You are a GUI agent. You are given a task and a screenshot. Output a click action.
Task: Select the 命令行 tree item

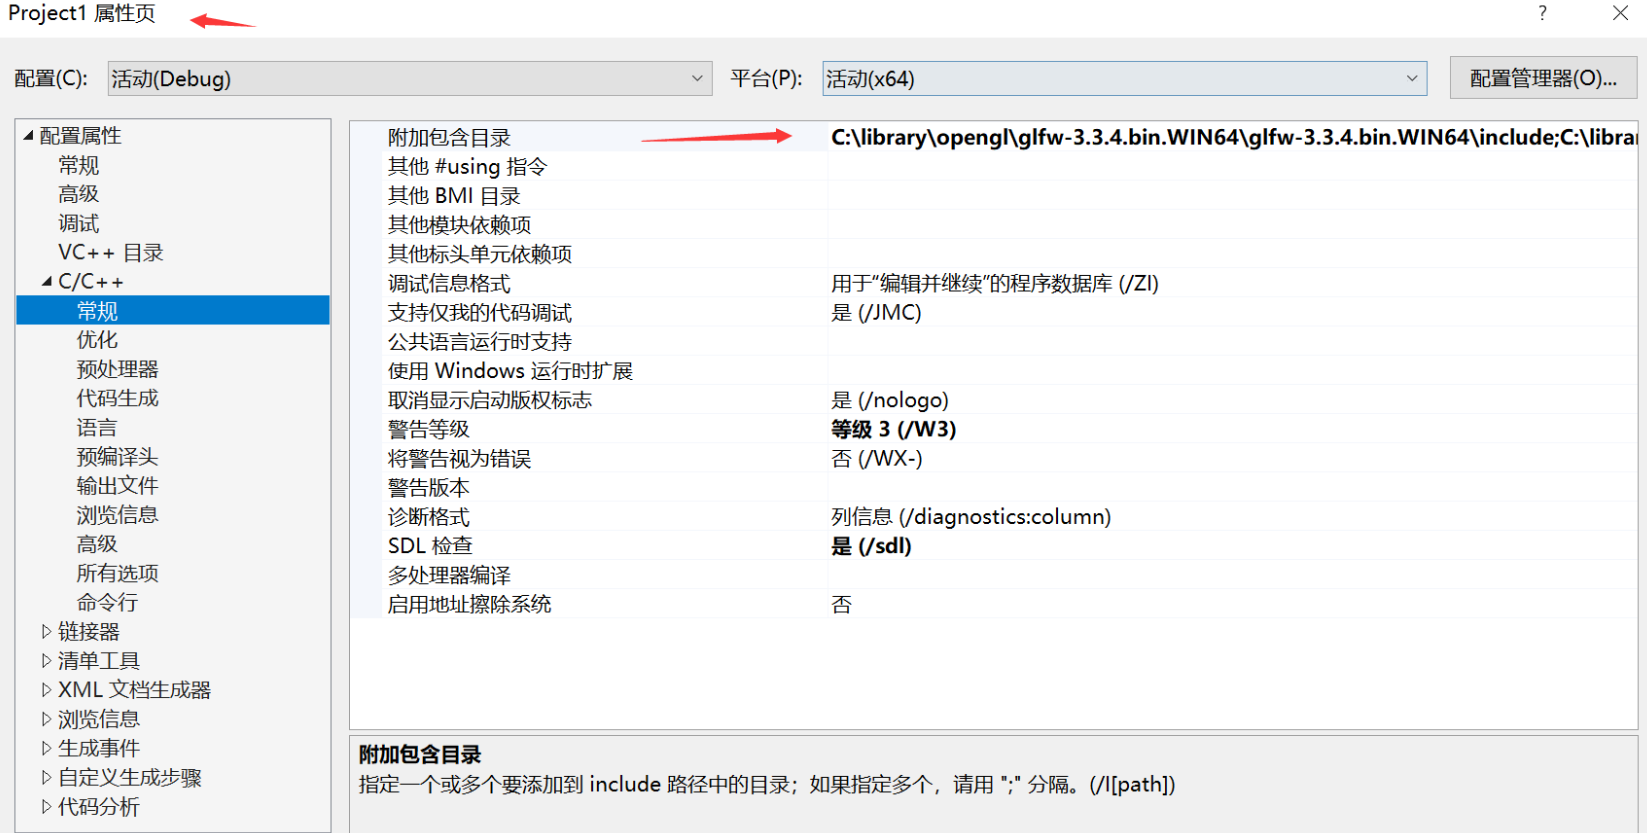tap(107, 602)
